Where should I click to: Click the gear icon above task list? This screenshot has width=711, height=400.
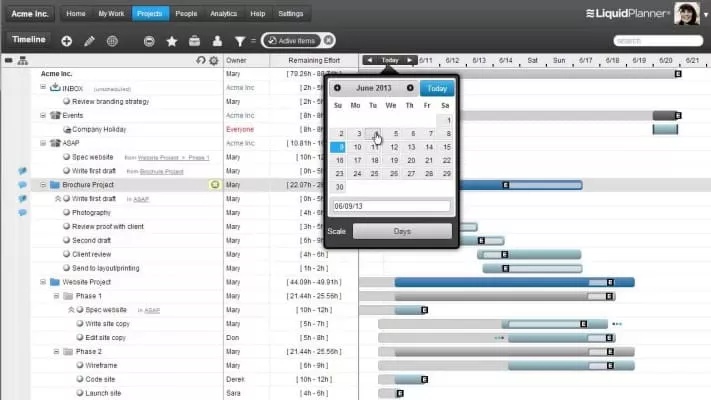[213, 61]
